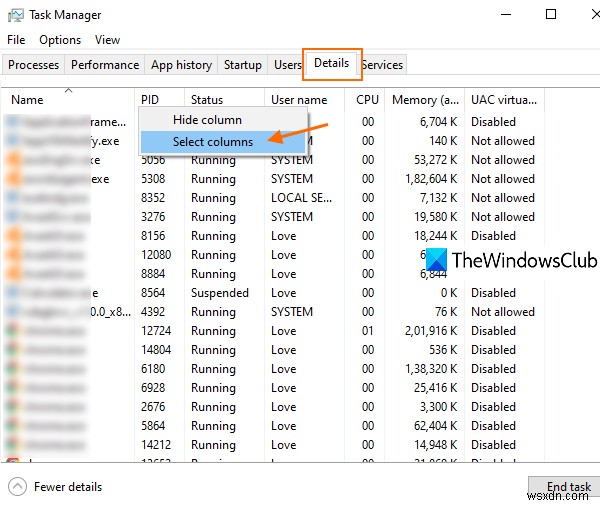Click the 0 K memory value
600x506 pixels.
tap(449, 293)
